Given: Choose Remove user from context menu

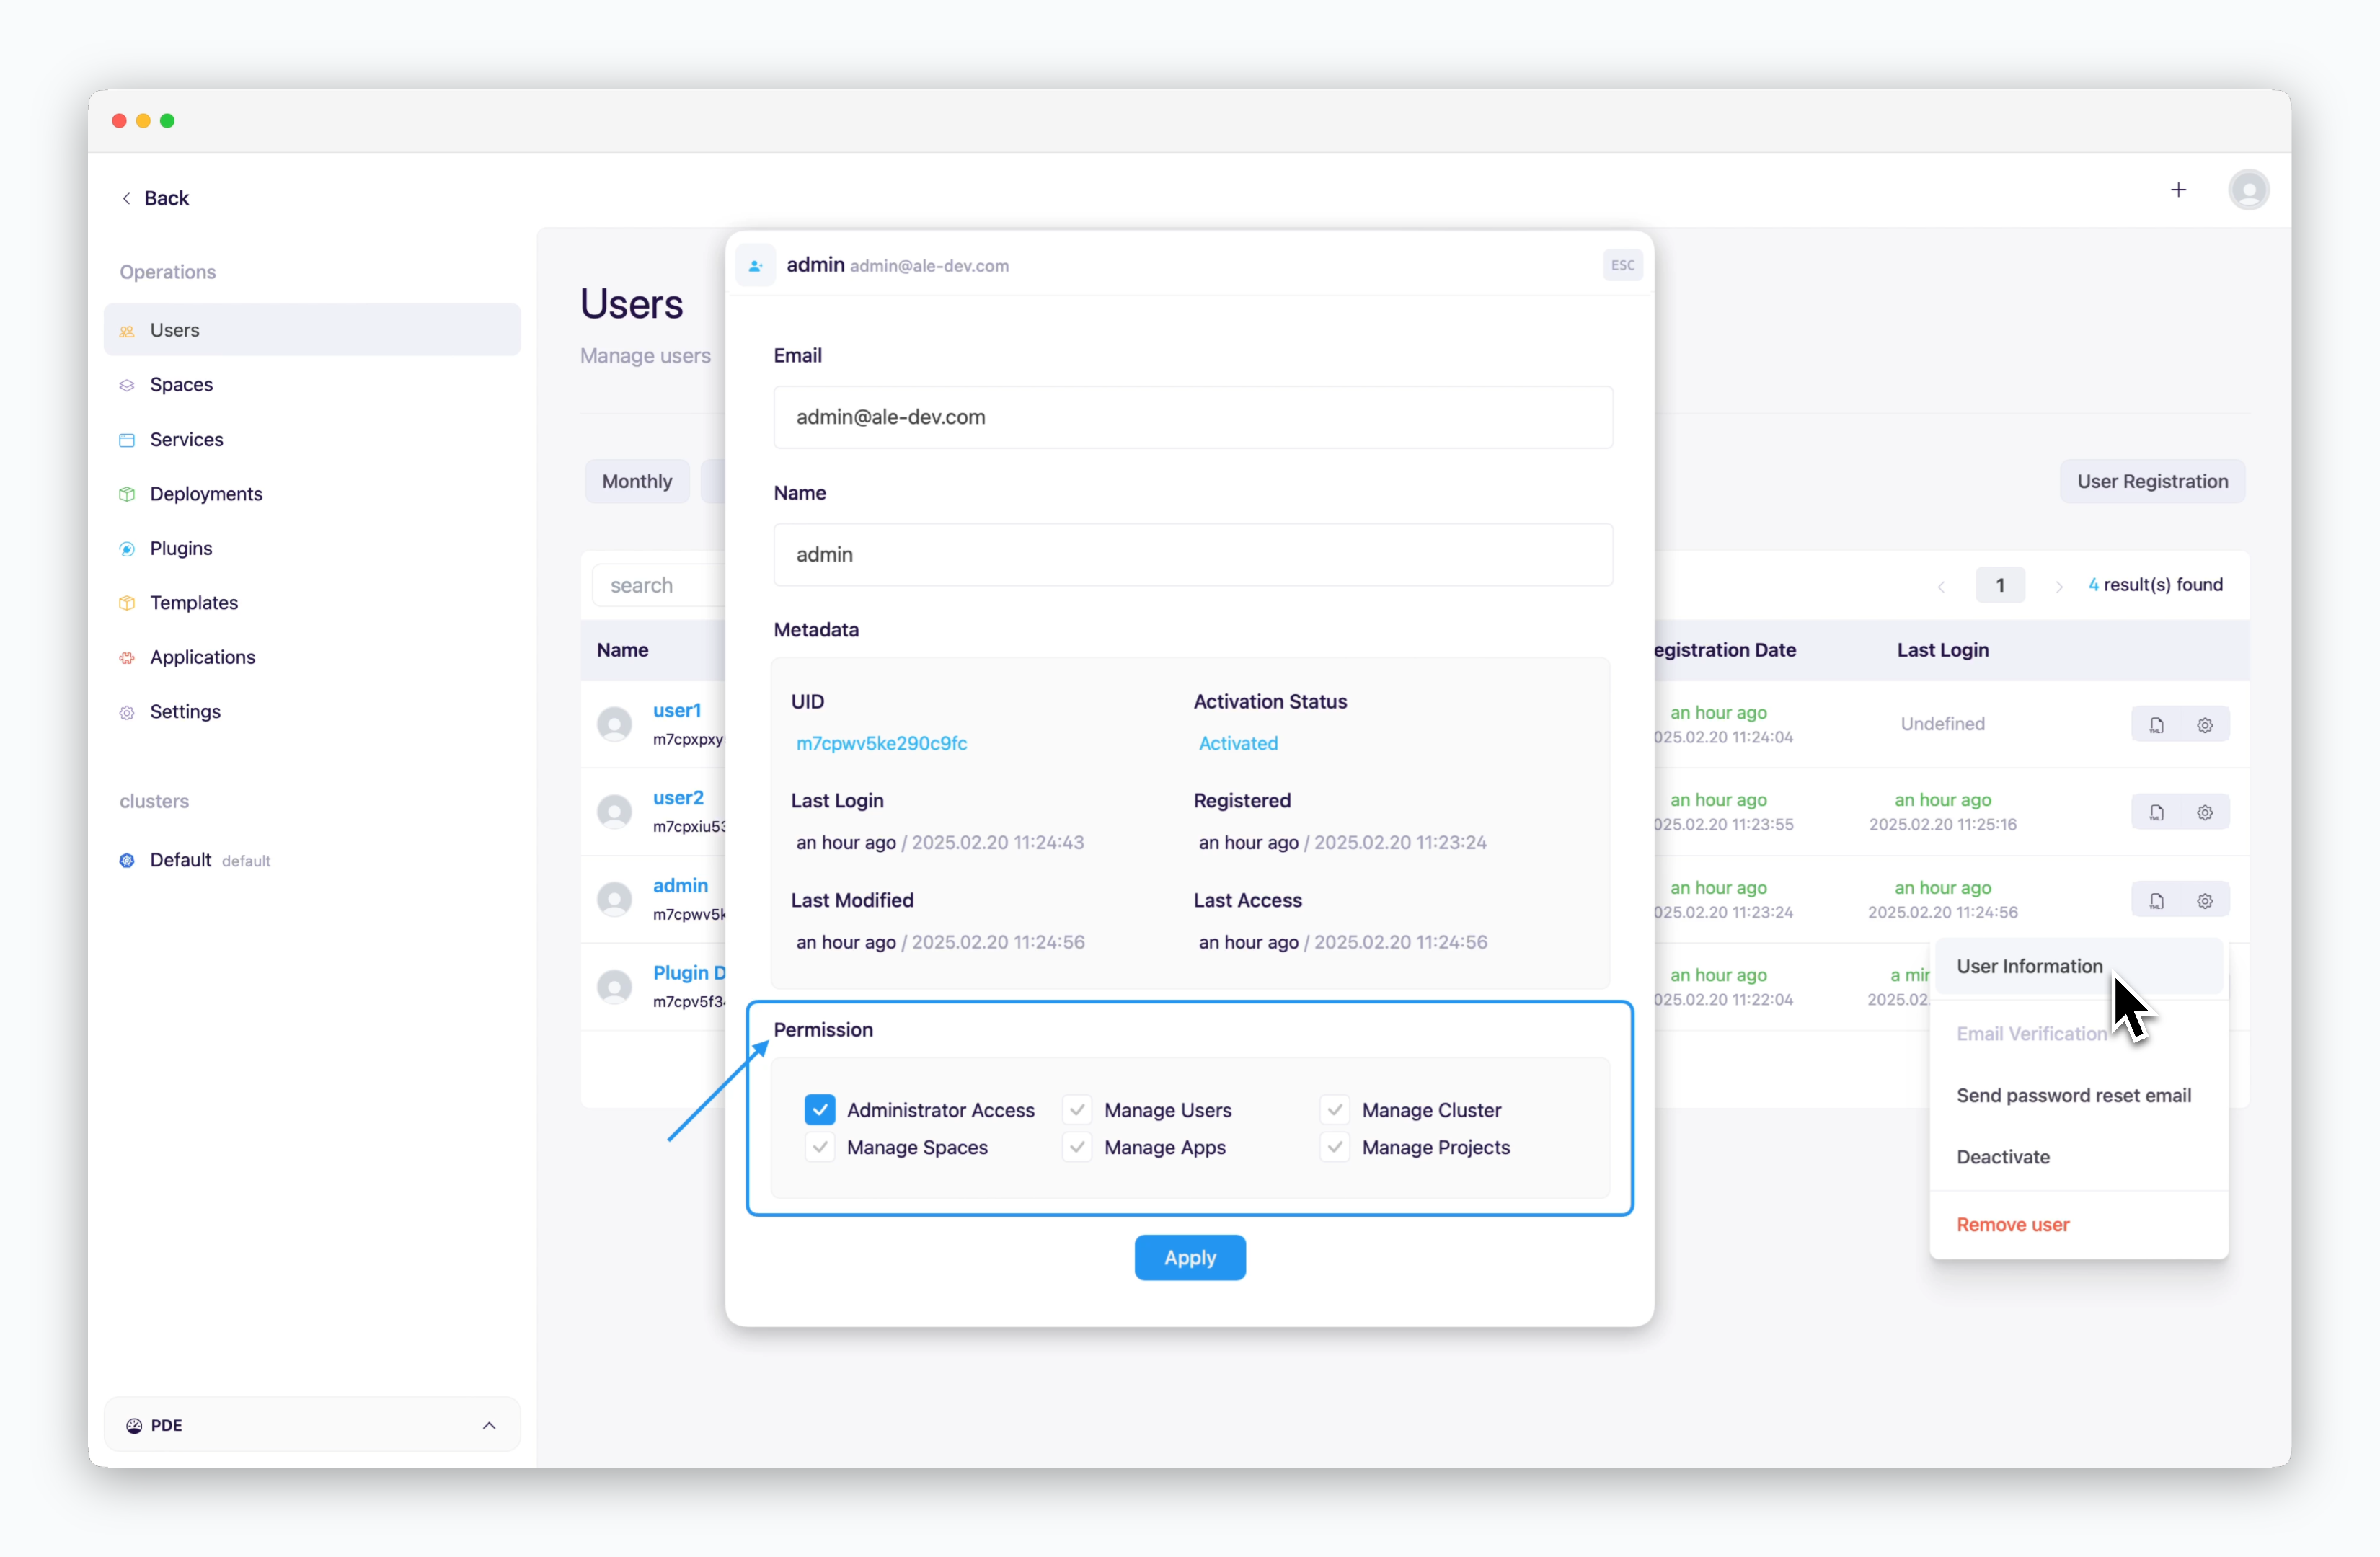Looking at the screenshot, I should point(2078,1224).
